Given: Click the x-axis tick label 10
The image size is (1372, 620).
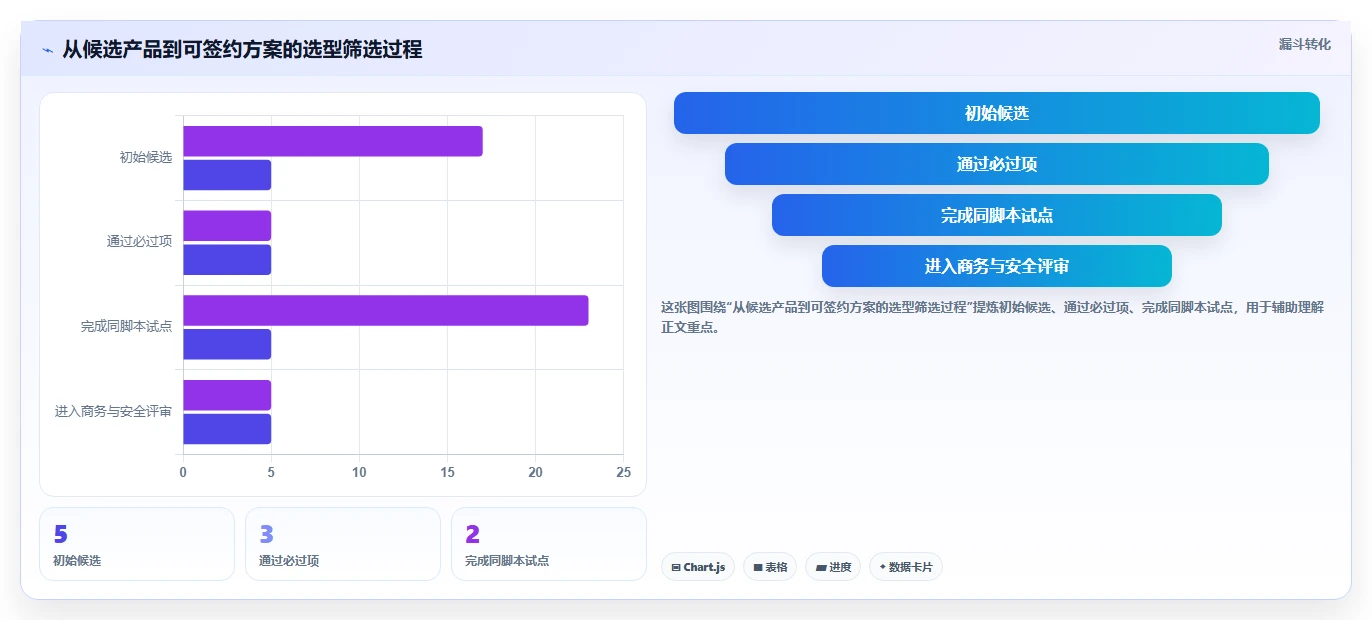Looking at the screenshot, I should coord(359,472).
